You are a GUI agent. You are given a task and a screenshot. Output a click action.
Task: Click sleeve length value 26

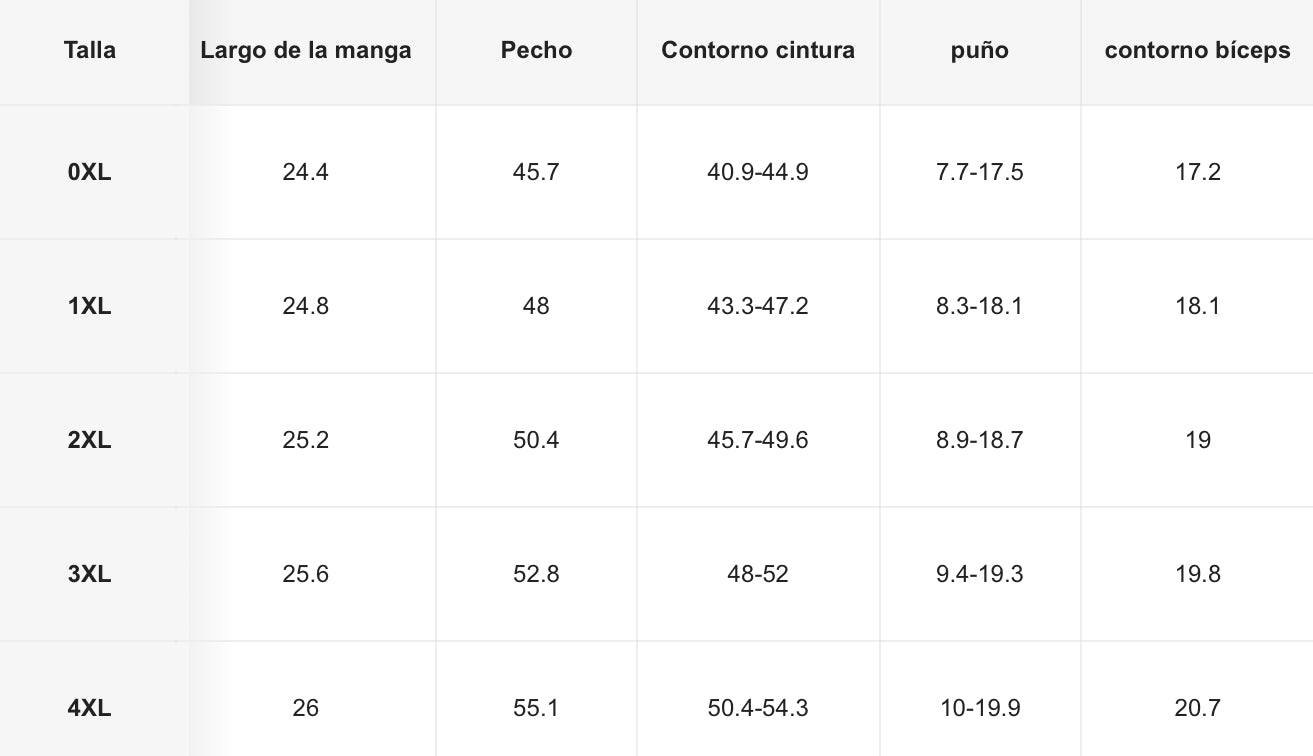coord(306,708)
